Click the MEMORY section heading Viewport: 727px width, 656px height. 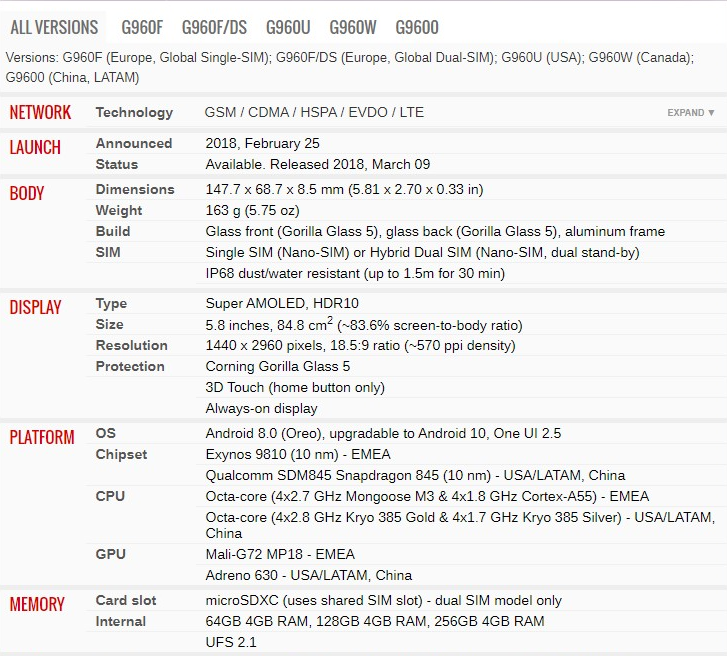[x=37, y=604]
